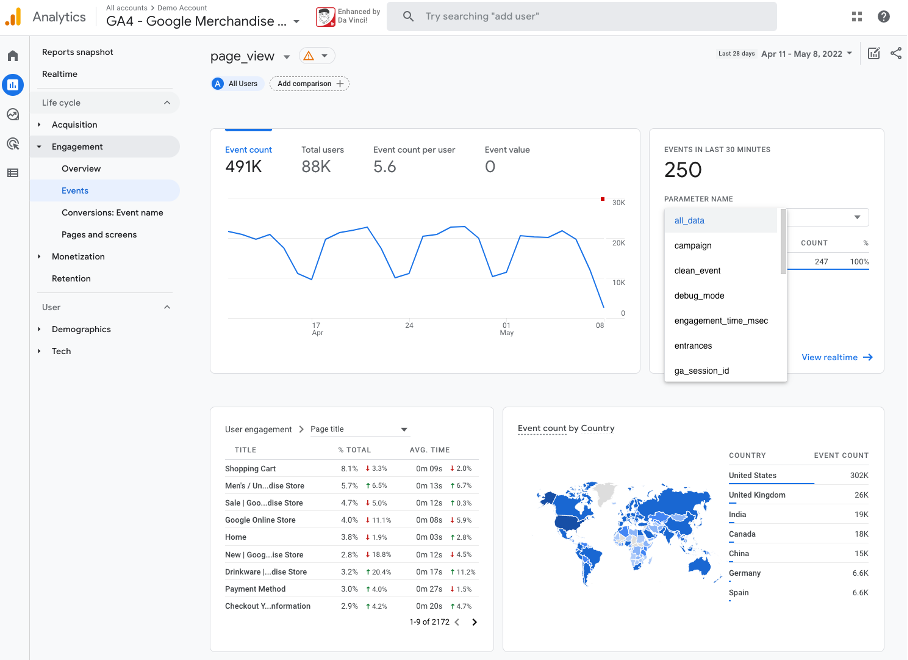Click Add comparison to add a segment

pyautogui.click(x=310, y=83)
